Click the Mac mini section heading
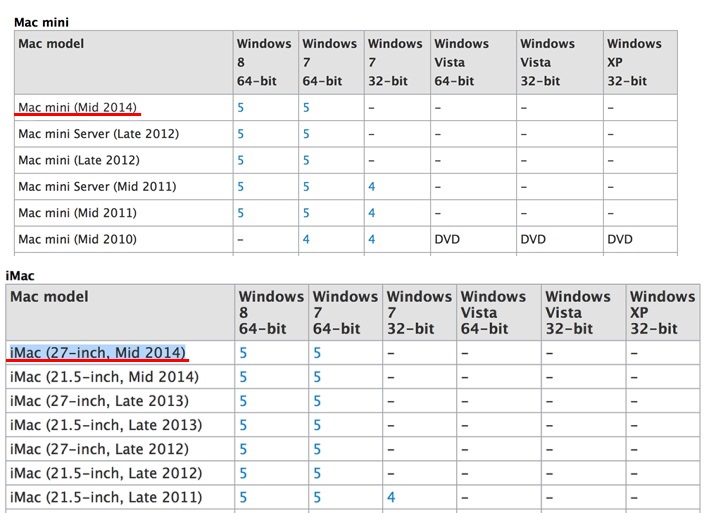 41,22
